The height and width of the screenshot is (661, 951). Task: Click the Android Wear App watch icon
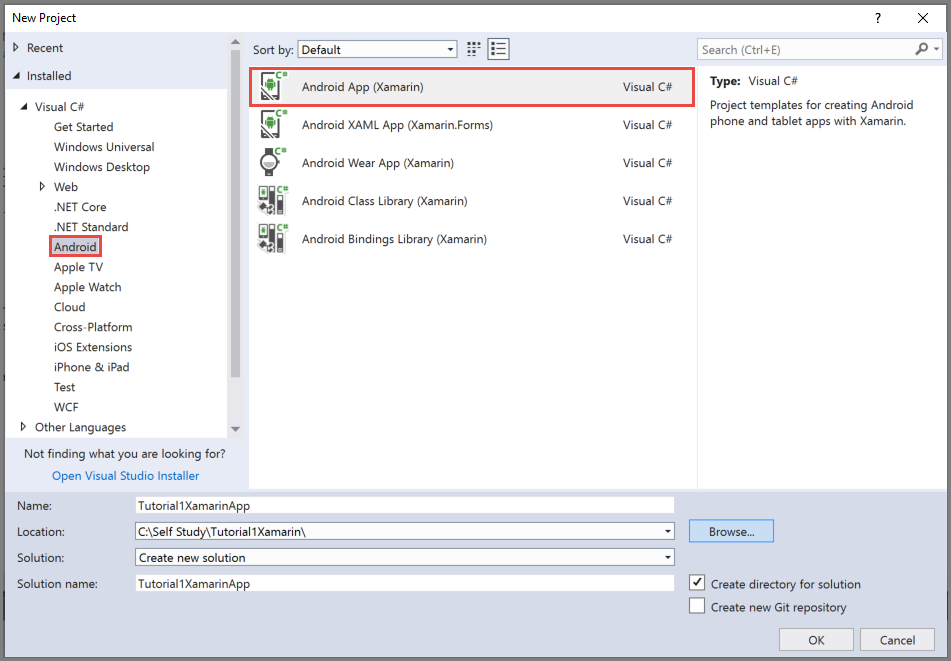(273, 163)
